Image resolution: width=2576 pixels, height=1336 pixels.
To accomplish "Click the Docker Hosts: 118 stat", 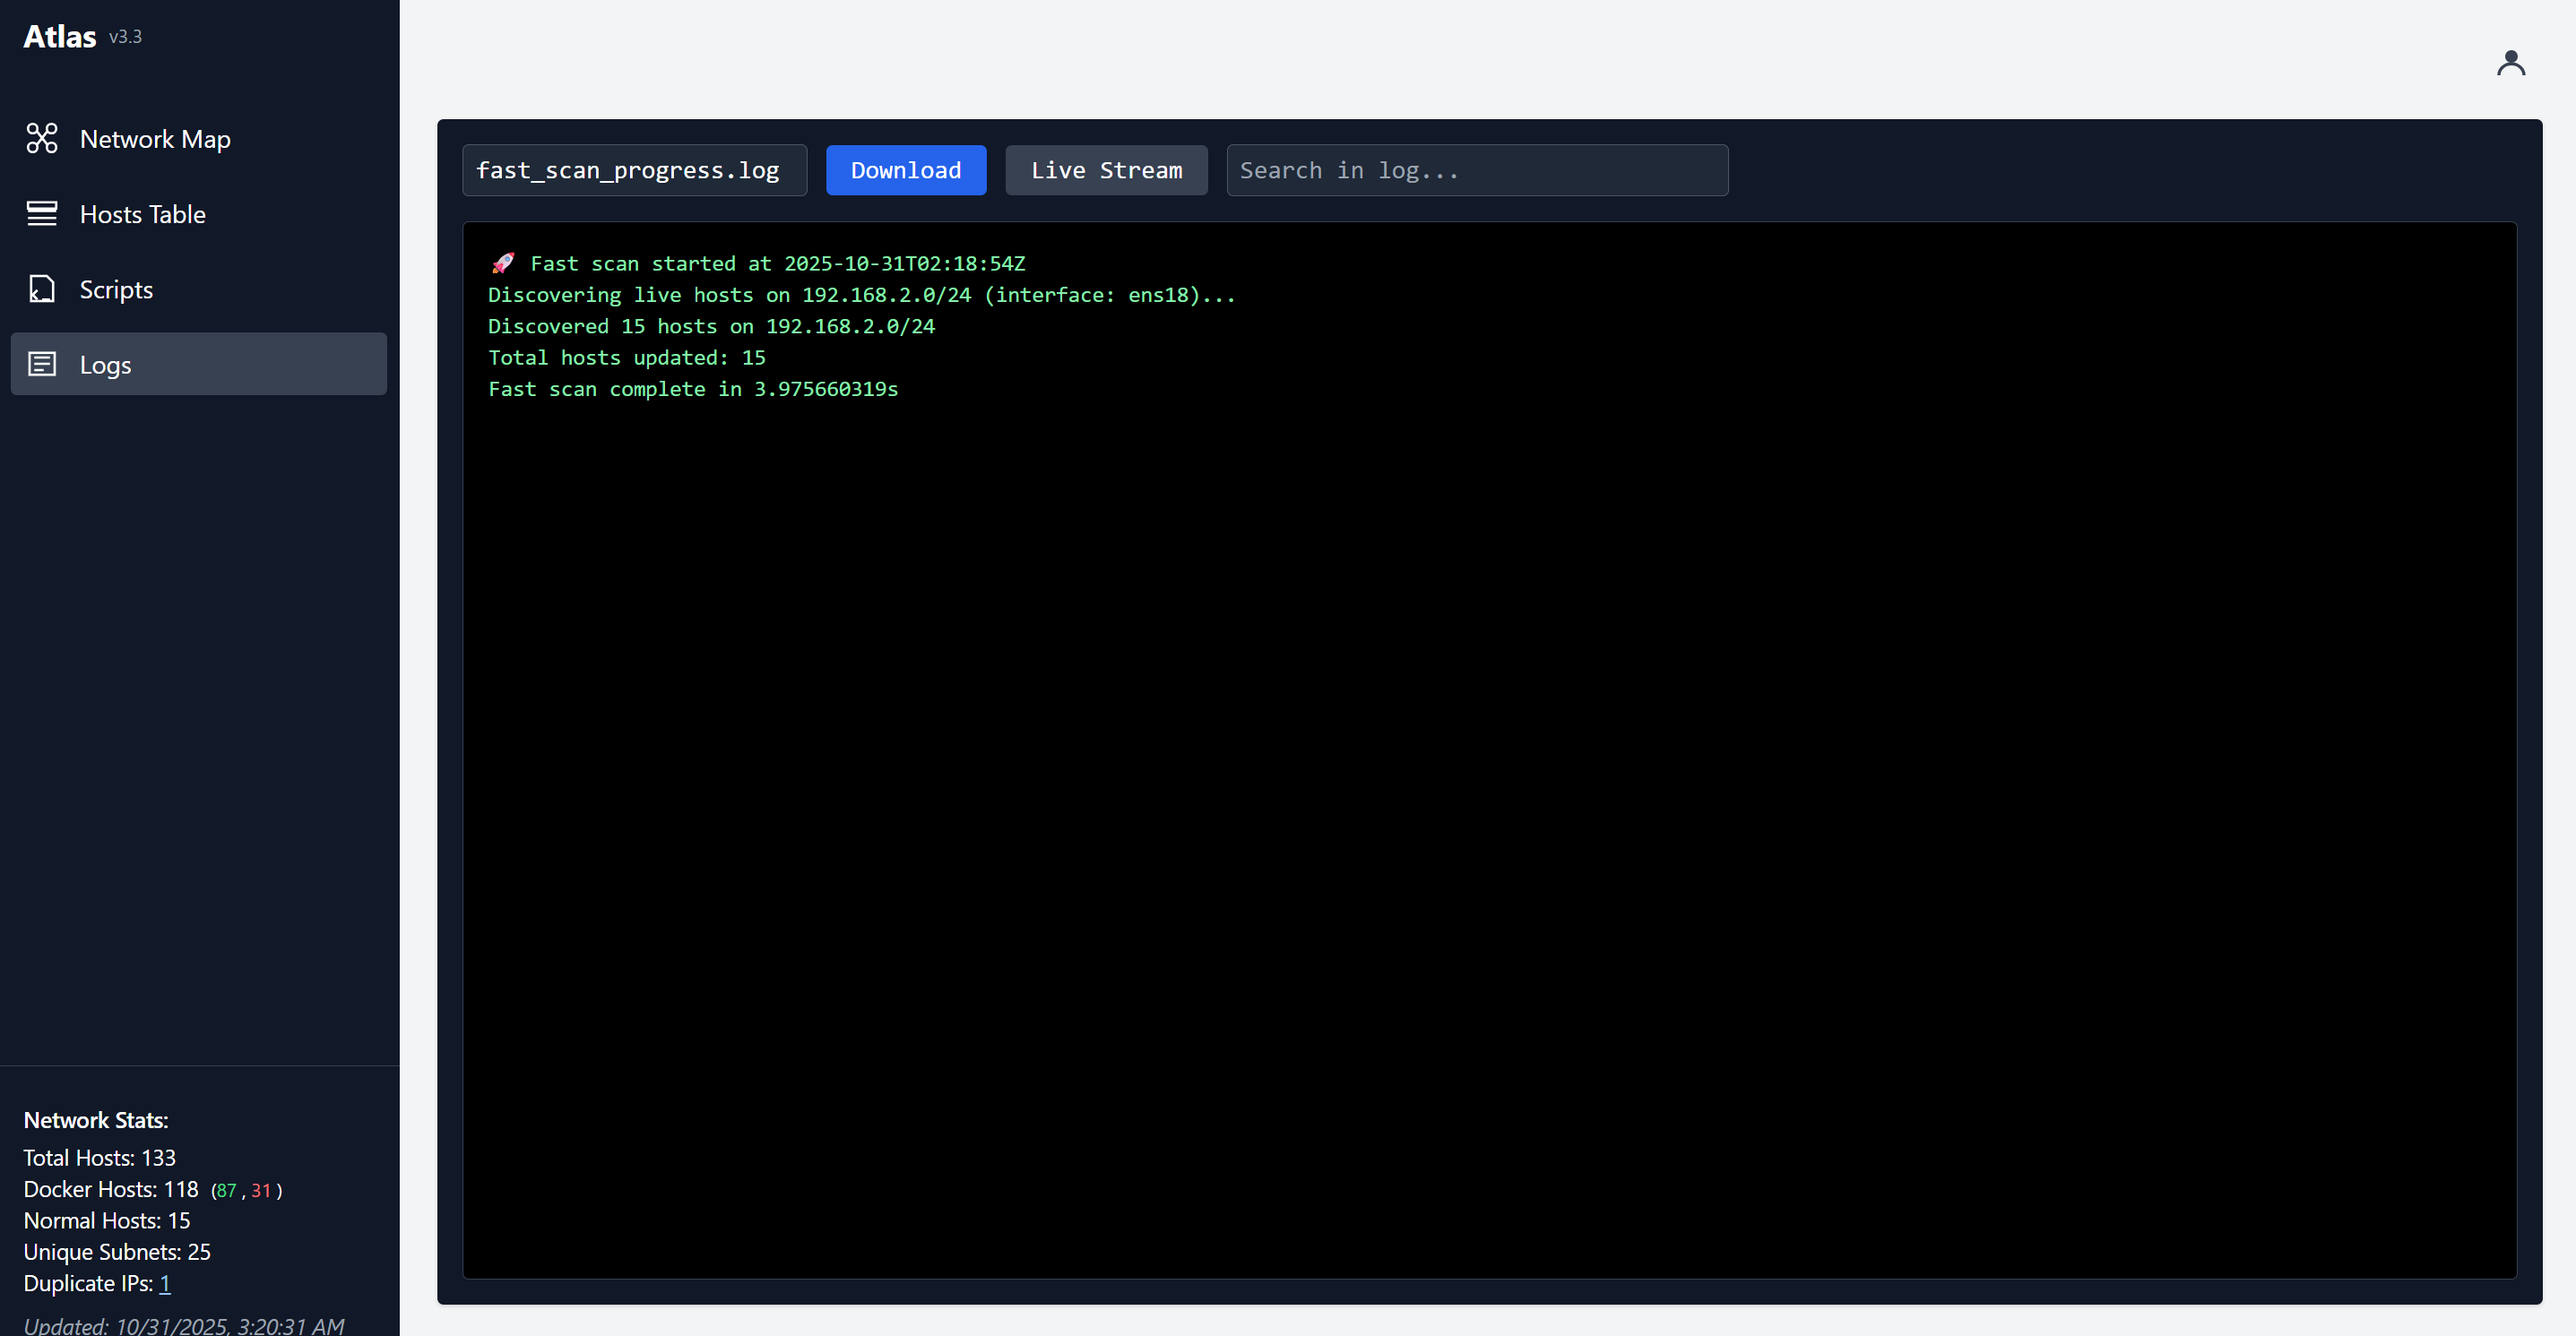I will [x=111, y=1189].
